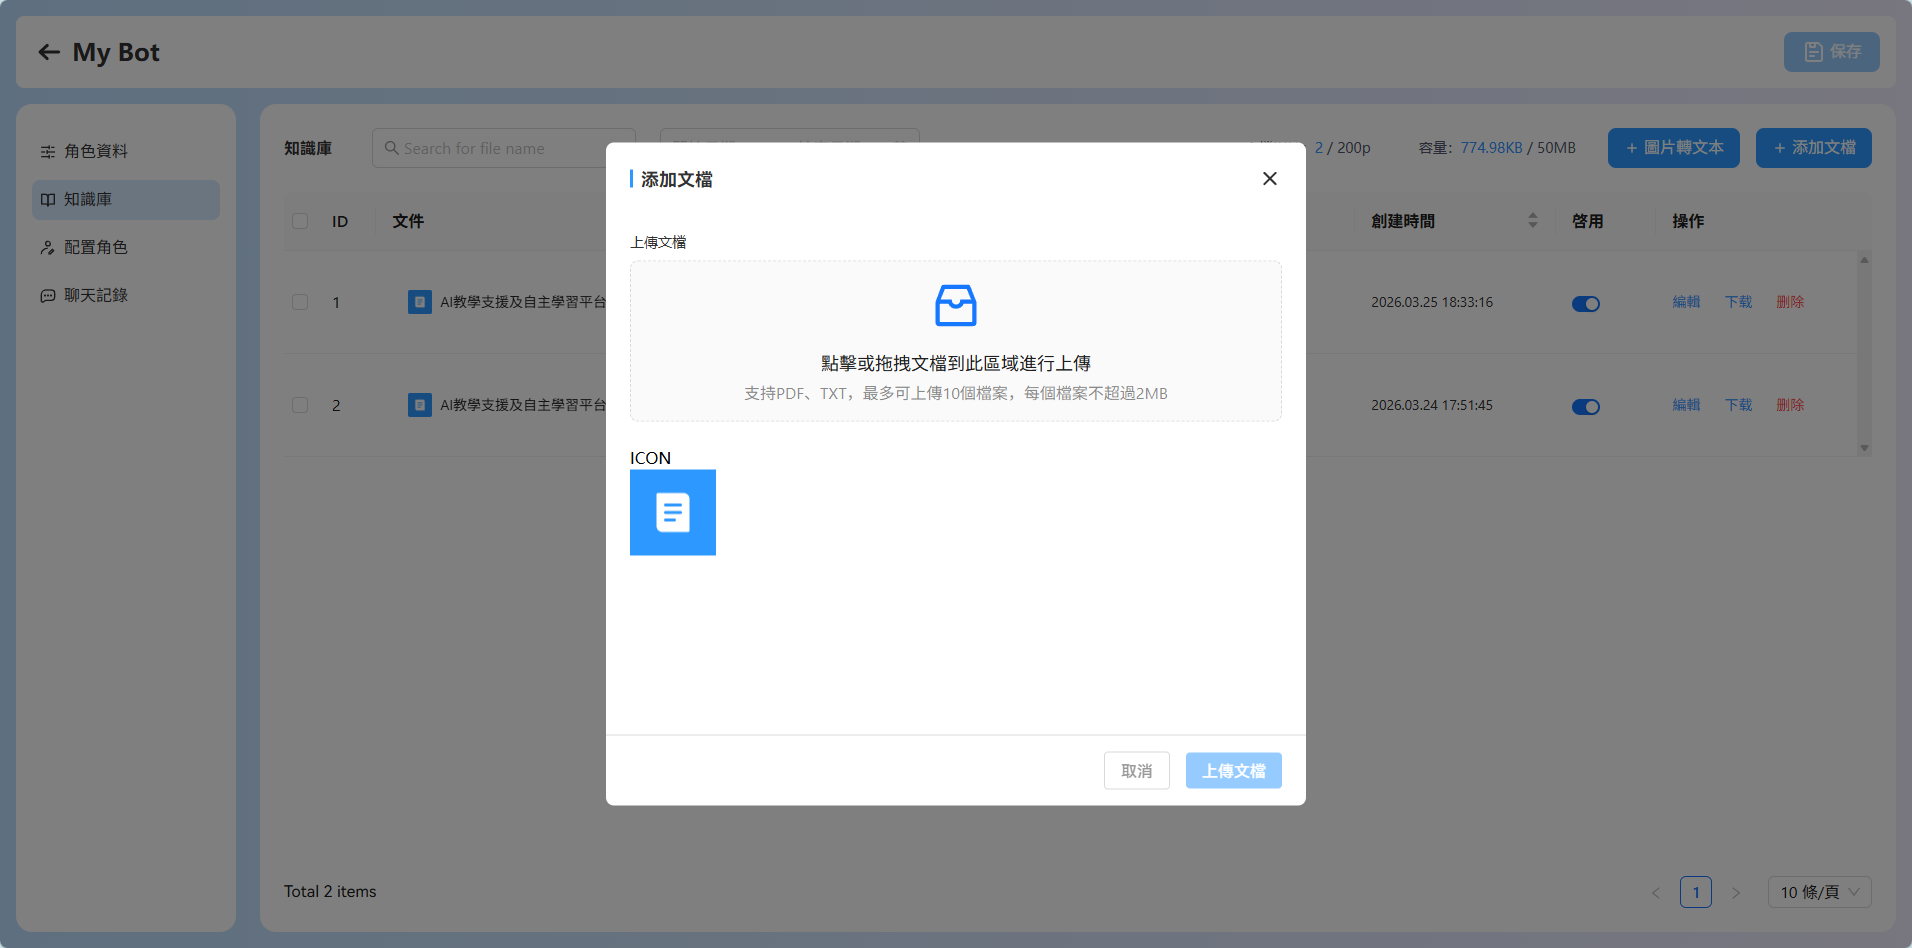Click the file icon of row 1
This screenshot has width=1912, height=948.
tap(420, 302)
